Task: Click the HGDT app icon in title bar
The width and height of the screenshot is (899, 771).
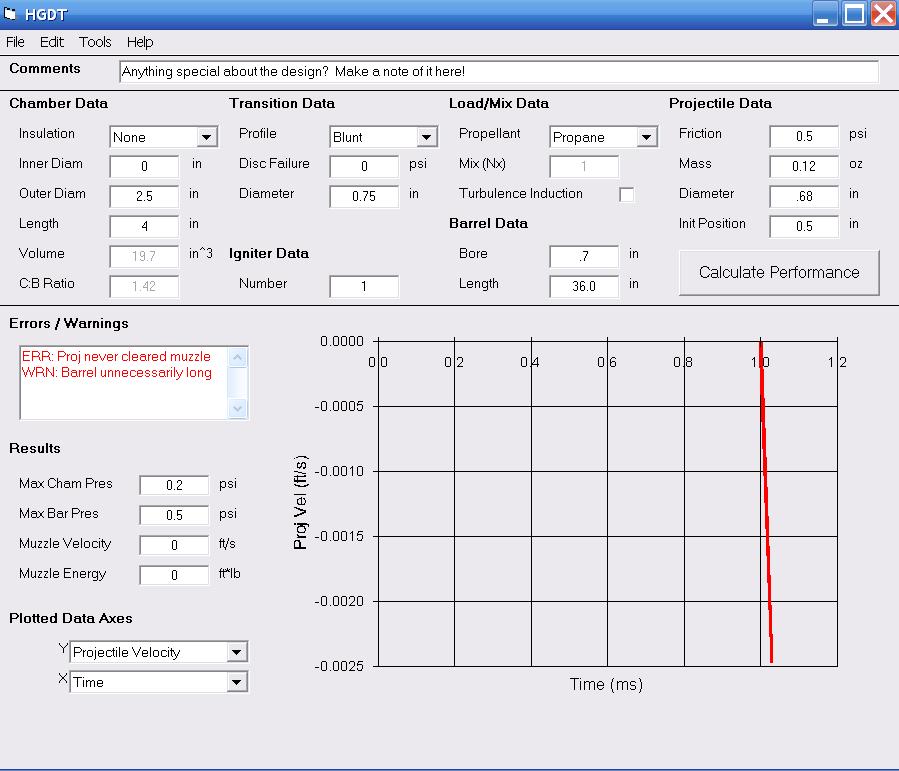Action: coord(11,13)
